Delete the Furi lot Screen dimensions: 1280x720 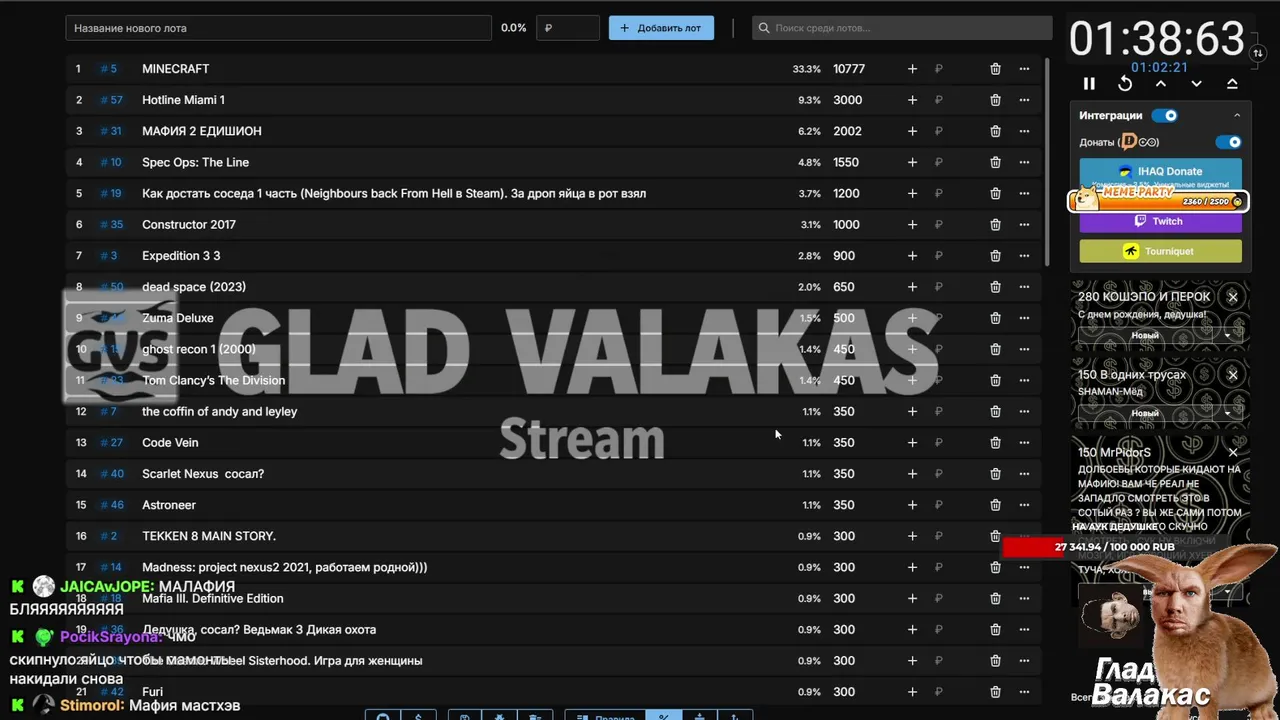(x=995, y=691)
